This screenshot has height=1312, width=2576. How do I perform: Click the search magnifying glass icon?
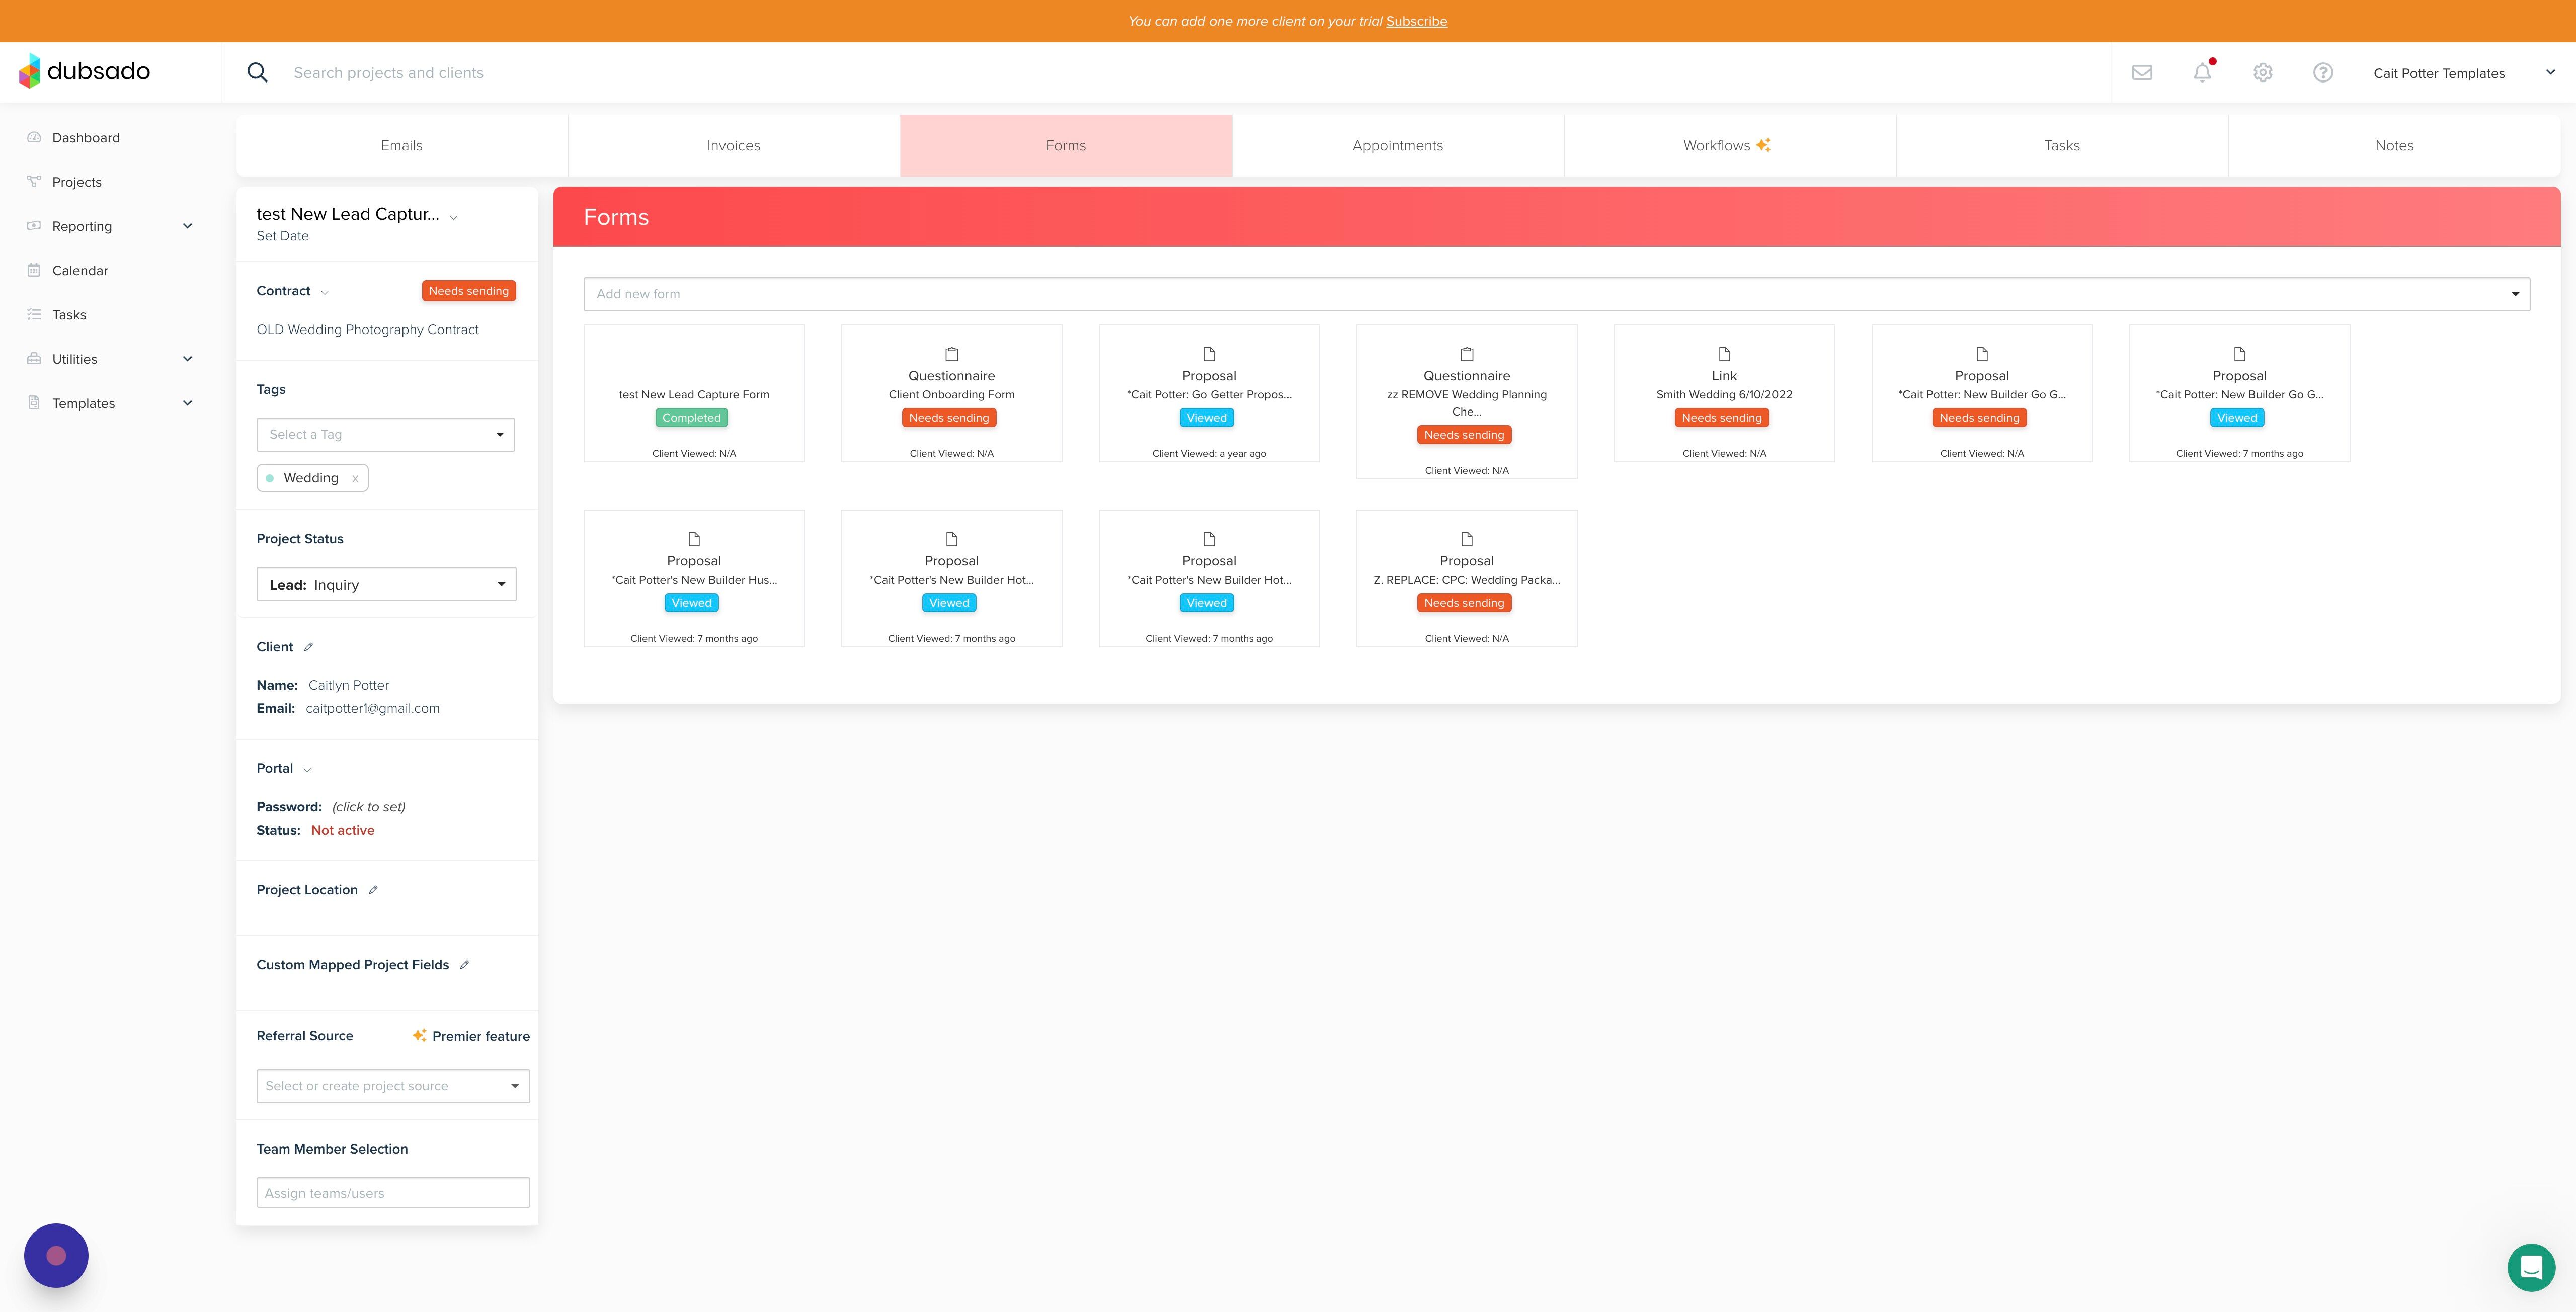coord(257,73)
